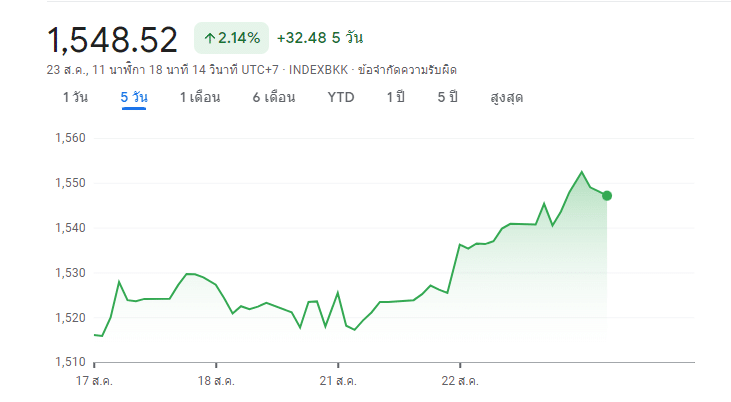Click the index value 1,548.52
731x402 pixels.
pos(112,40)
